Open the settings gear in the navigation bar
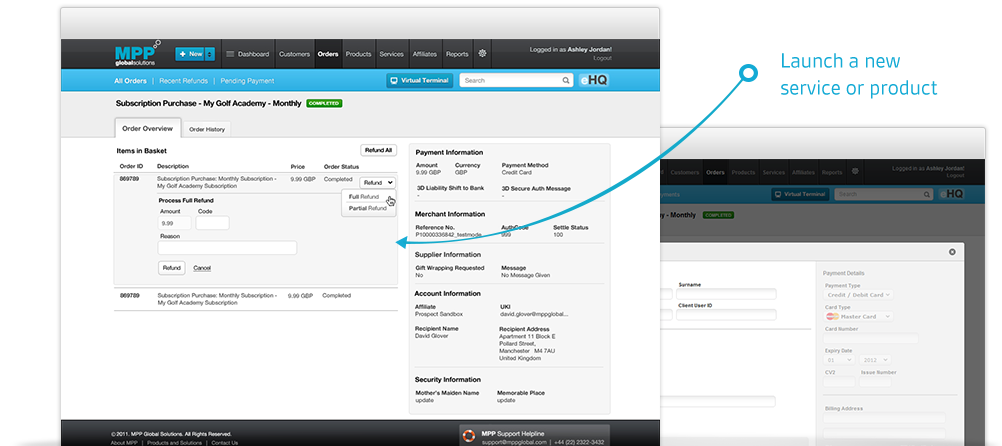 click(x=482, y=54)
